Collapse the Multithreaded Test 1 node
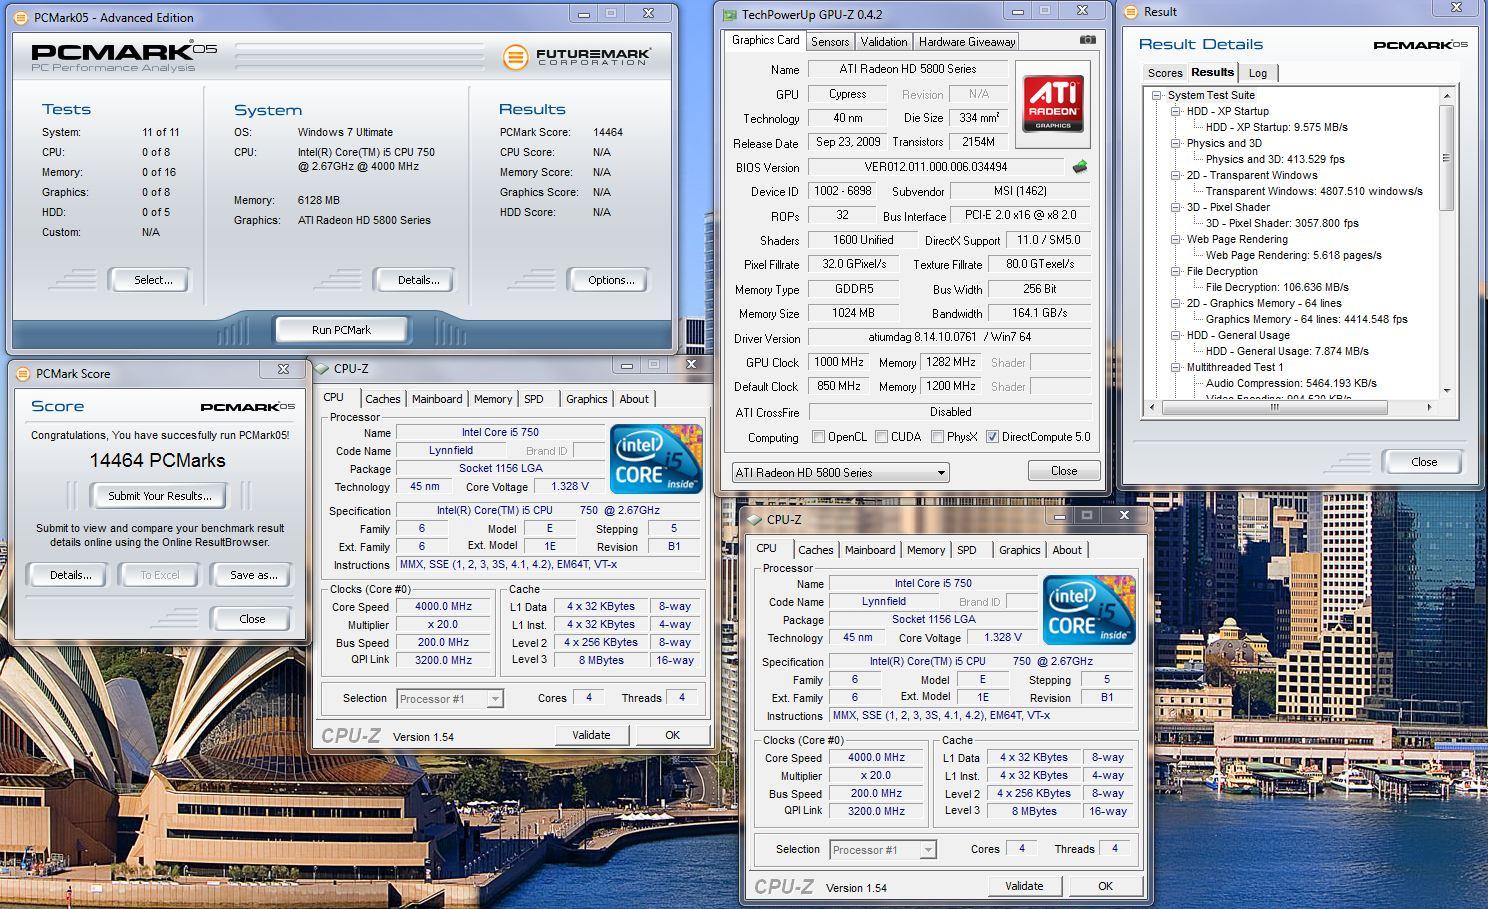1488x909 pixels. coord(1176,367)
